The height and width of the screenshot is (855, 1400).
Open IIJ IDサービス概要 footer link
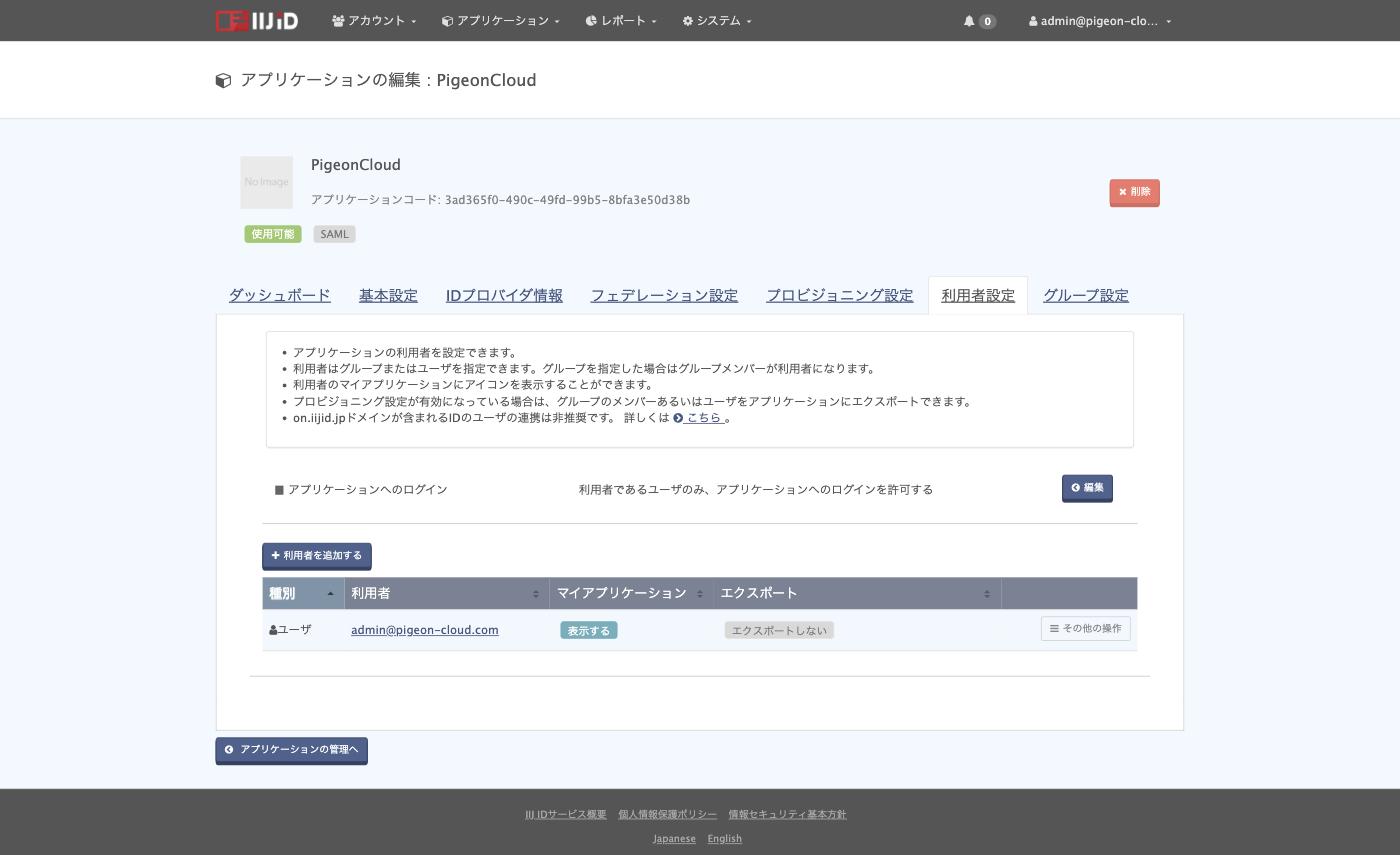pyautogui.click(x=566, y=814)
